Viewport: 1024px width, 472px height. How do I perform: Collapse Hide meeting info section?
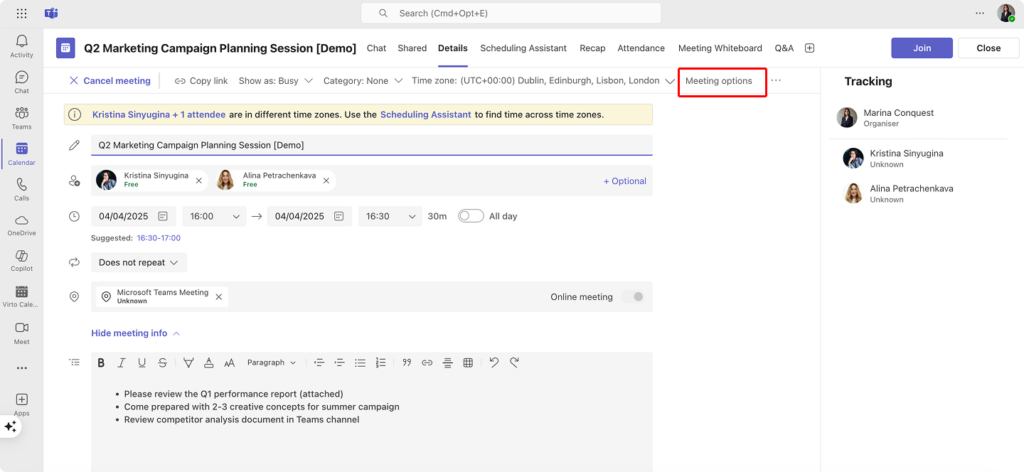pyautogui.click(x=135, y=333)
